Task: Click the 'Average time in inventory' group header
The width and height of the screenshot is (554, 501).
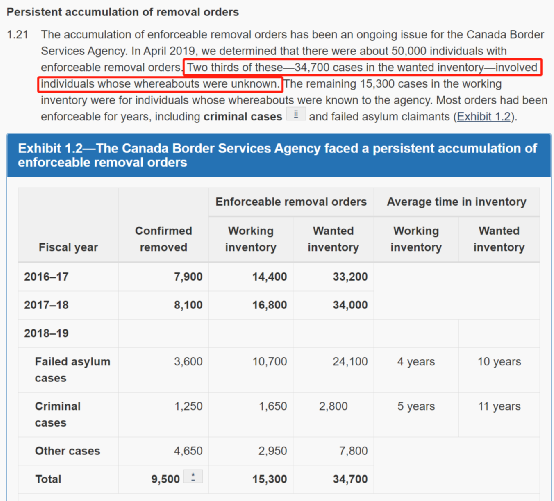Action: click(456, 202)
